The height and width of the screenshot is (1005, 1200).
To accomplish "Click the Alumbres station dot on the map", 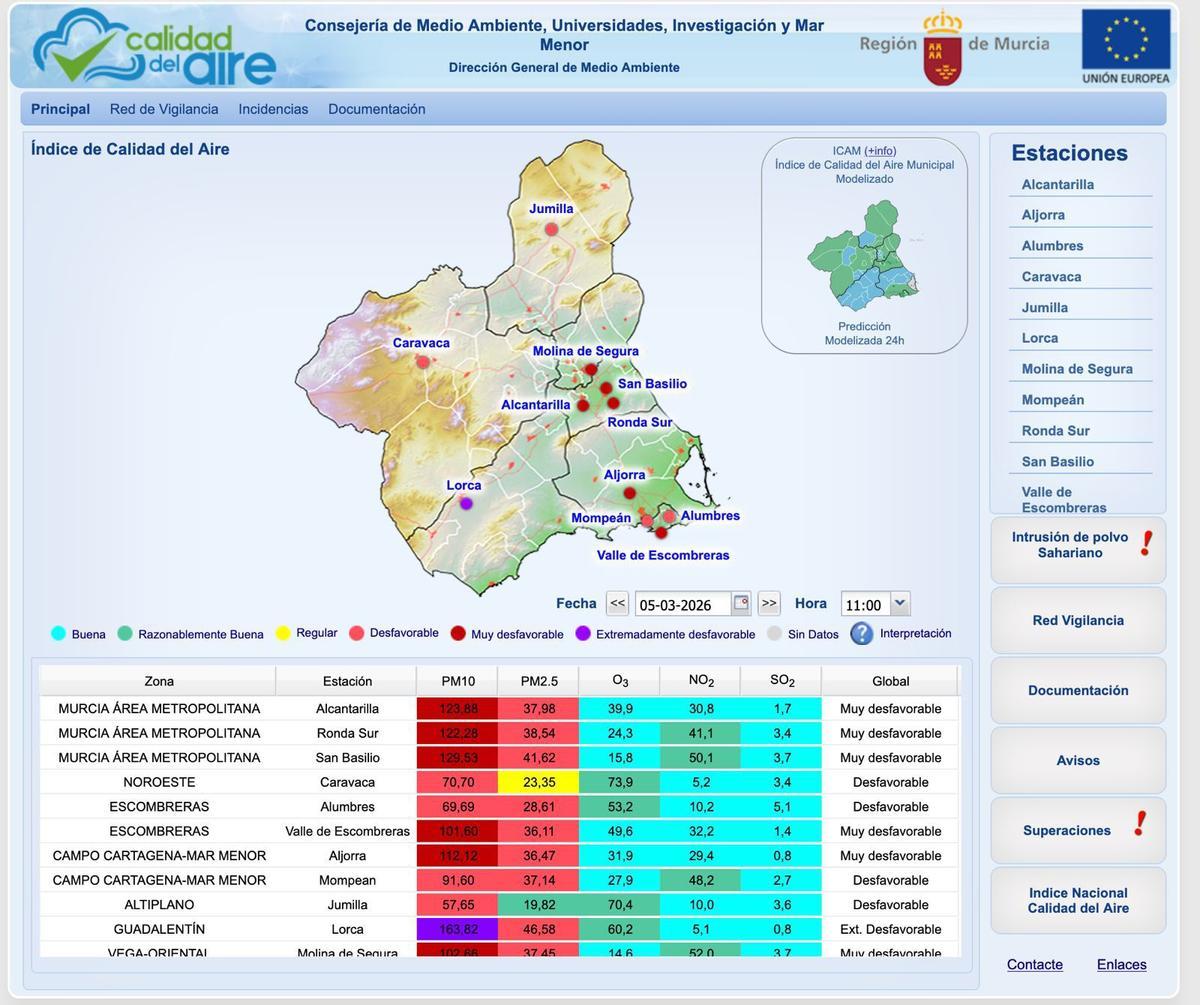I will click(668, 516).
